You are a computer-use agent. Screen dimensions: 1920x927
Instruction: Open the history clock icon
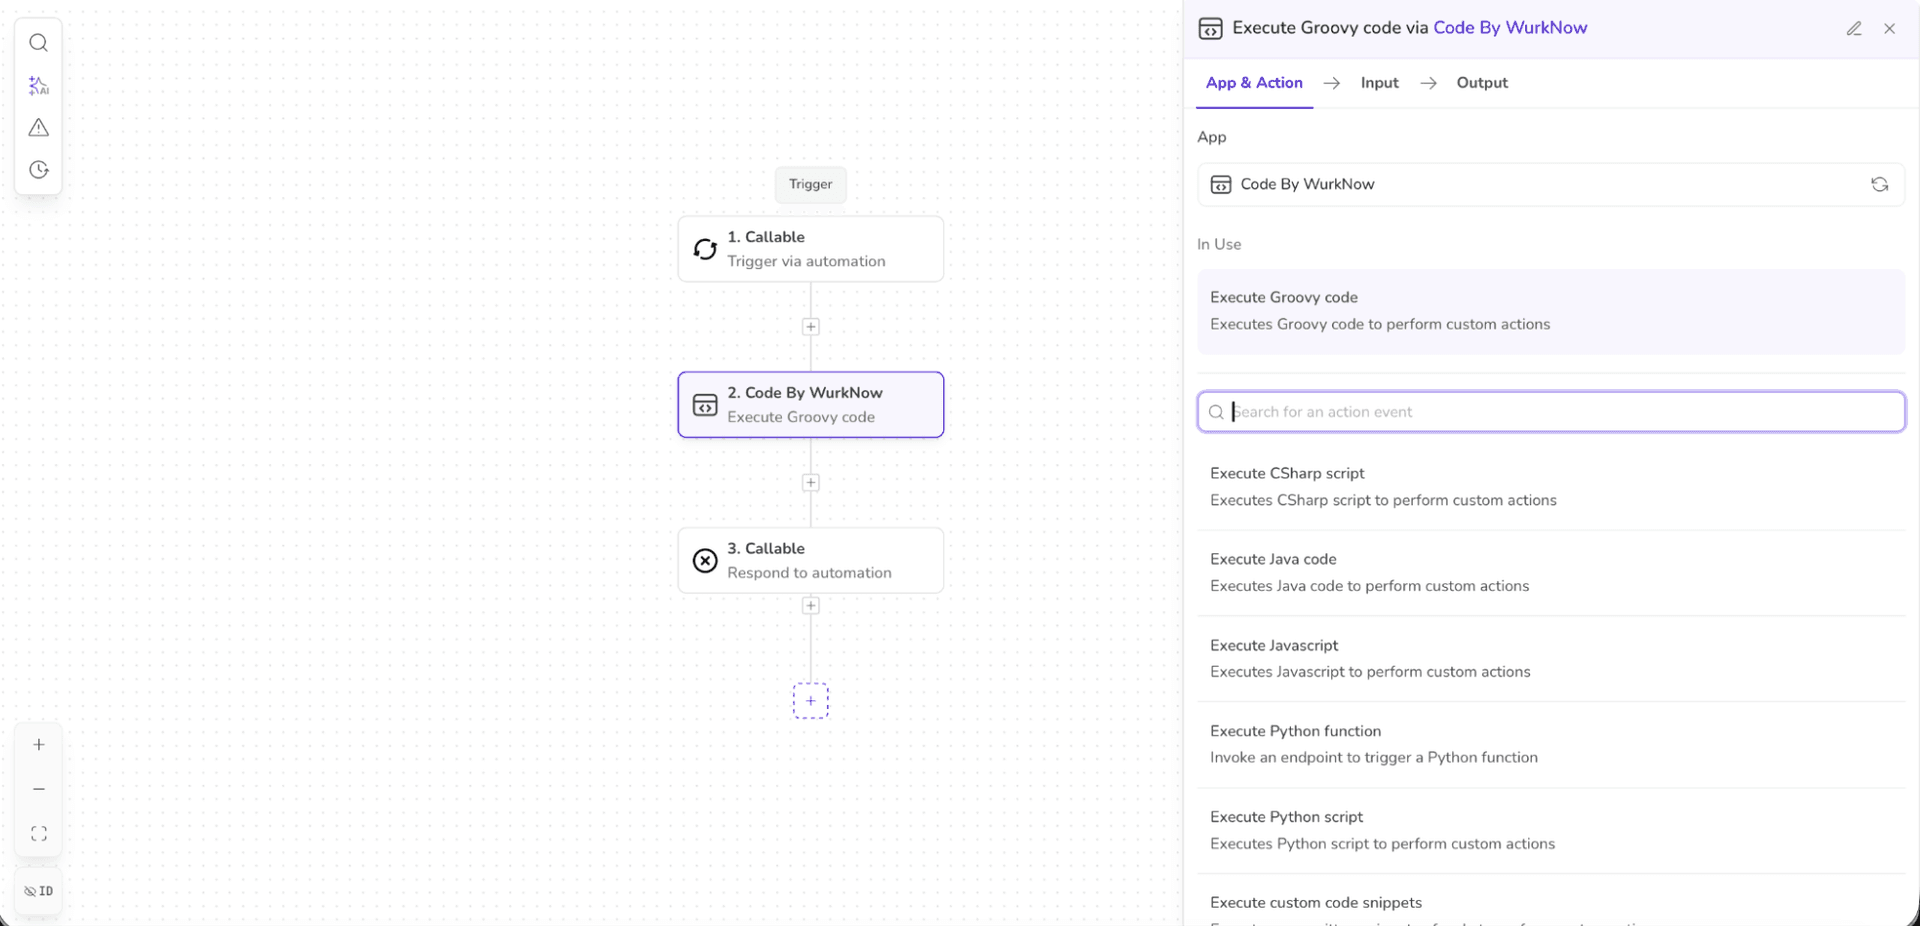(38, 170)
